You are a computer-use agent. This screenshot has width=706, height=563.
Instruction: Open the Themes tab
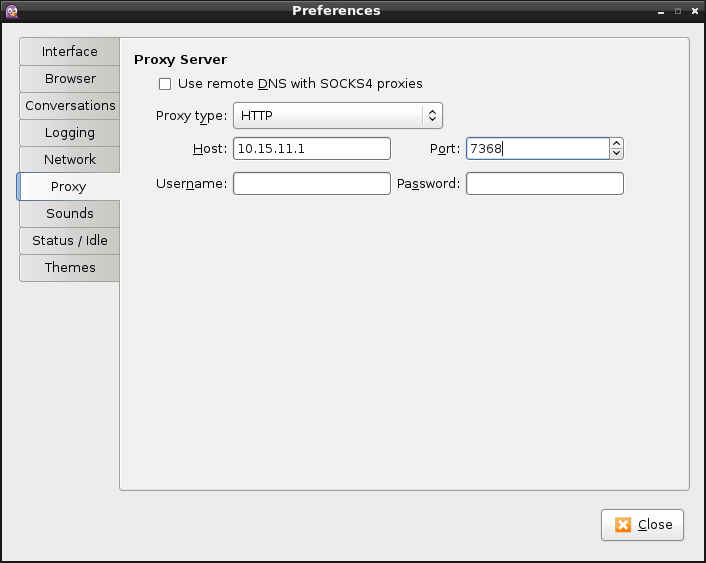click(69, 268)
